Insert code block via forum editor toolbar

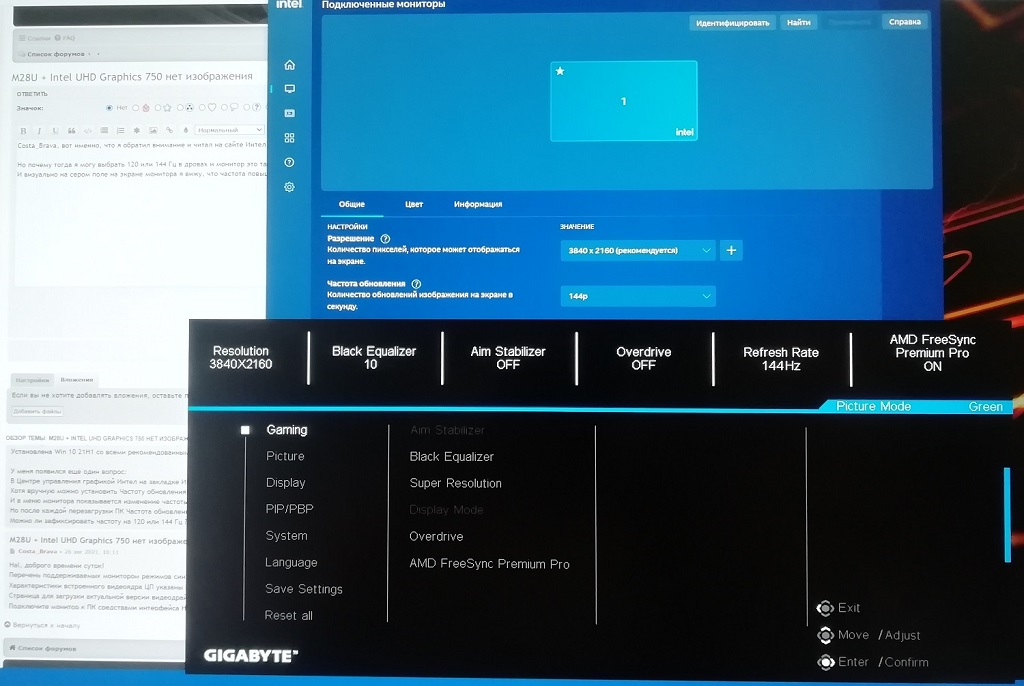[x=88, y=130]
